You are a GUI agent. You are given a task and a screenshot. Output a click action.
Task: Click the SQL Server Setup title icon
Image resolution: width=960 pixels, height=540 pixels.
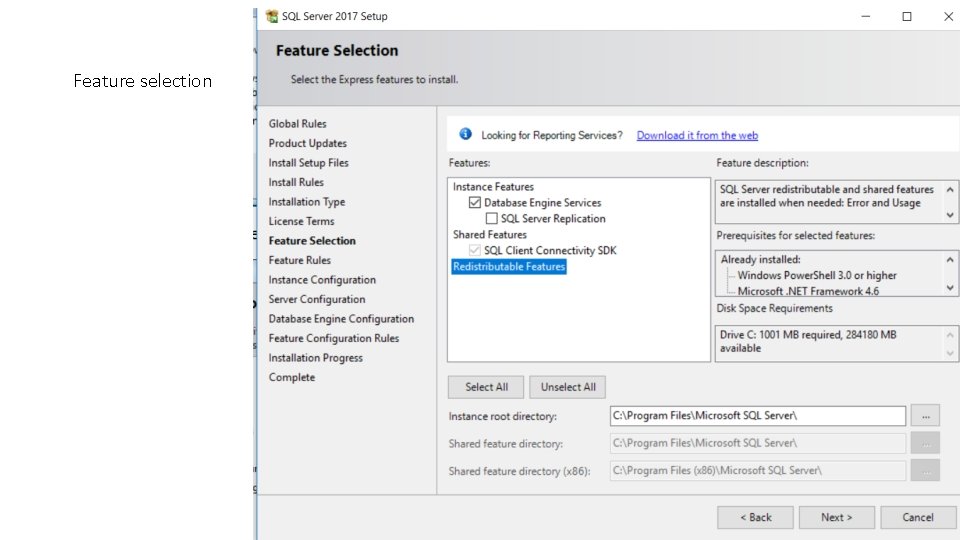click(x=272, y=16)
